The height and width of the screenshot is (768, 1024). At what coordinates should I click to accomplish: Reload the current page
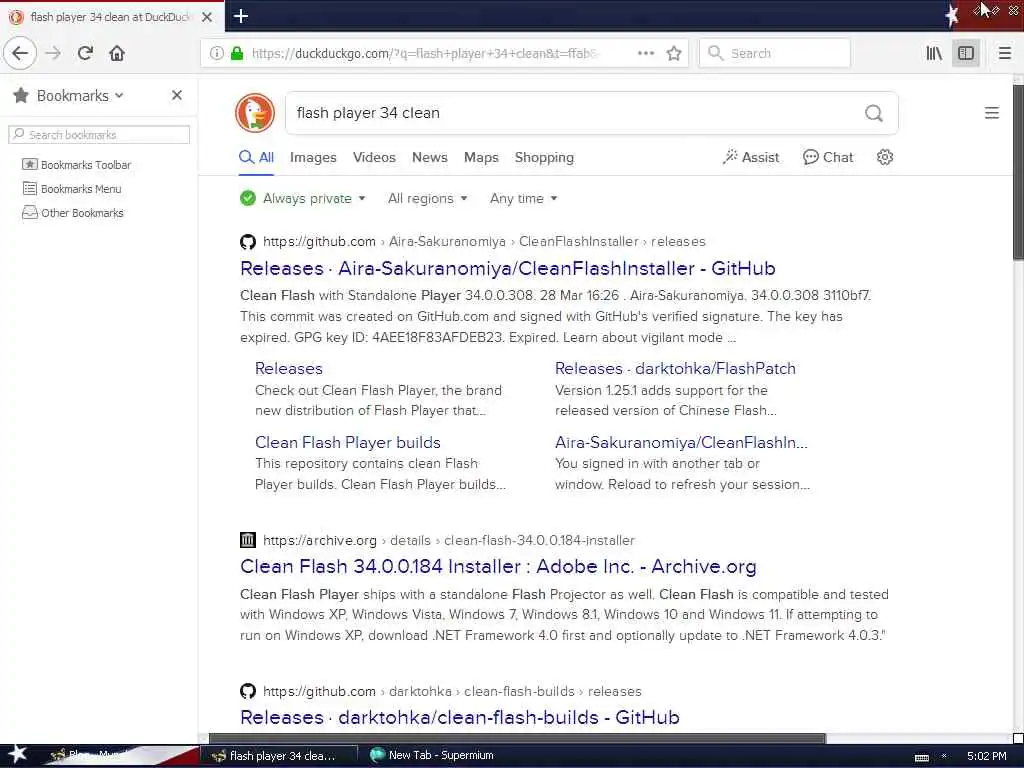(85, 53)
